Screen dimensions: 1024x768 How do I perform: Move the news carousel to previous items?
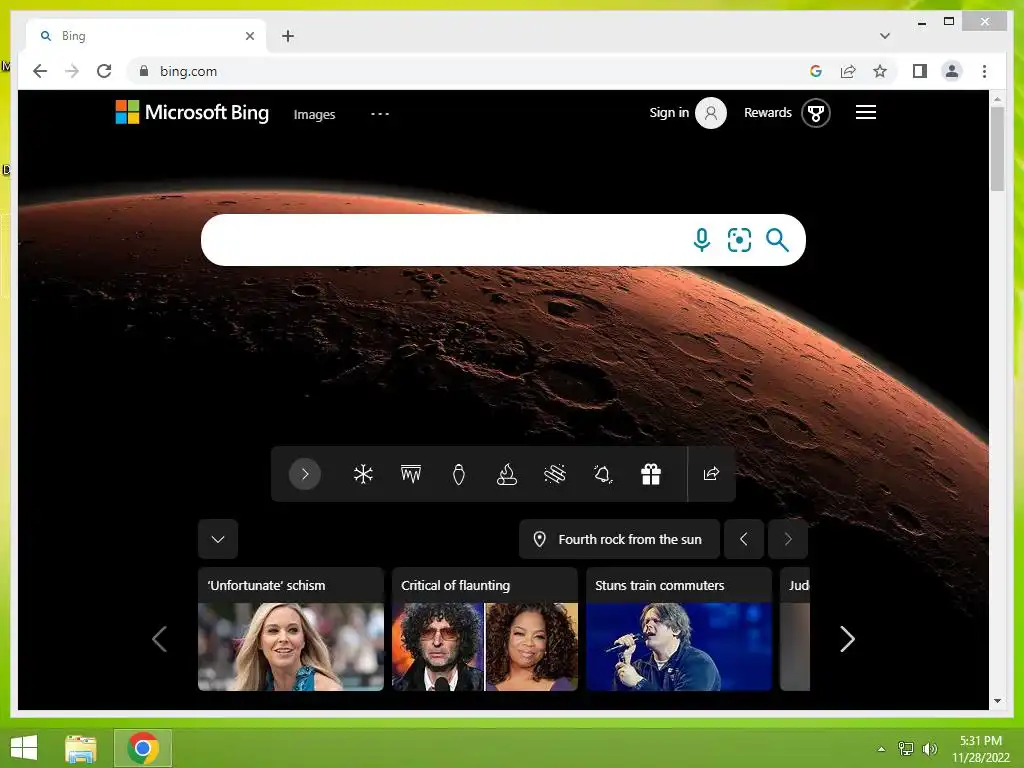[159, 639]
